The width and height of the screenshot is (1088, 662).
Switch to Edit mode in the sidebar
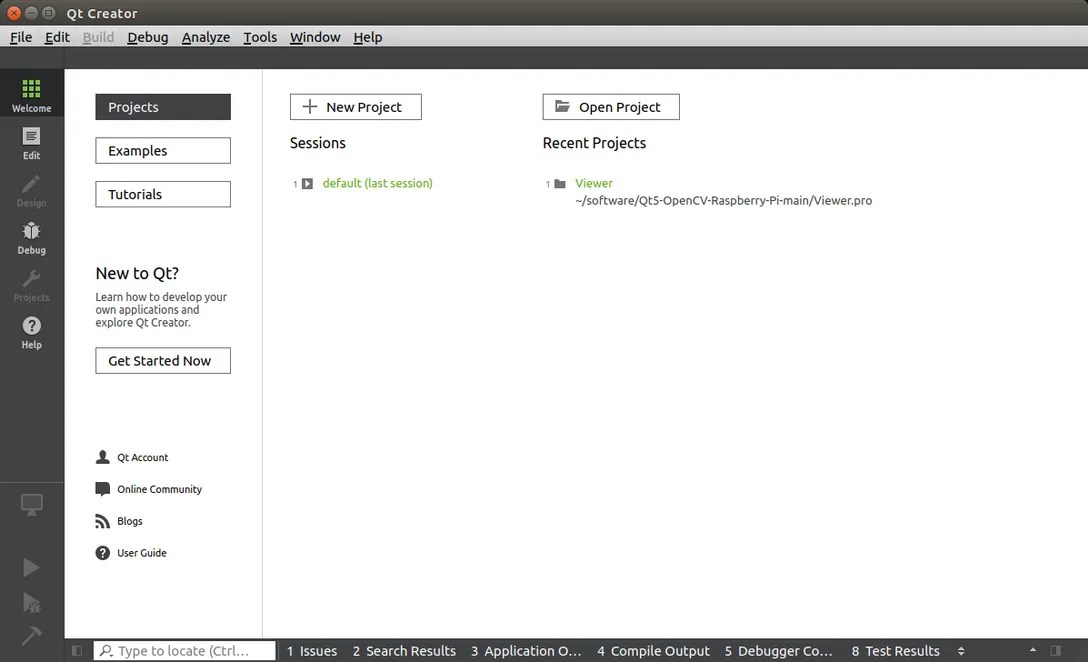click(31, 142)
